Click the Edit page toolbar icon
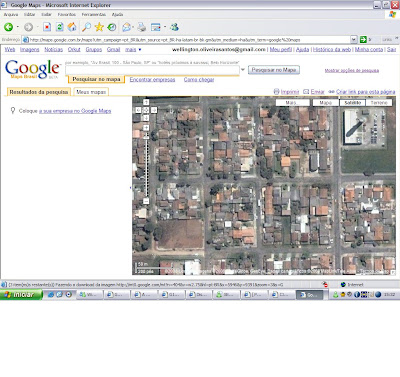 click(156, 27)
